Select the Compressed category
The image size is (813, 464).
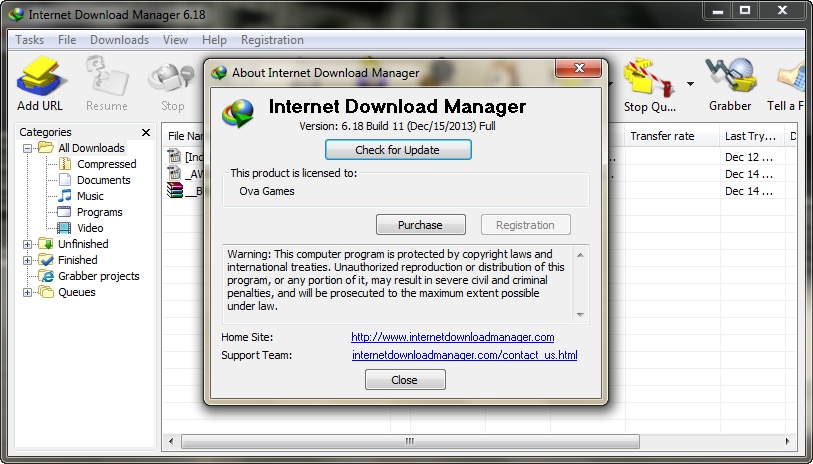coord(106,164)
